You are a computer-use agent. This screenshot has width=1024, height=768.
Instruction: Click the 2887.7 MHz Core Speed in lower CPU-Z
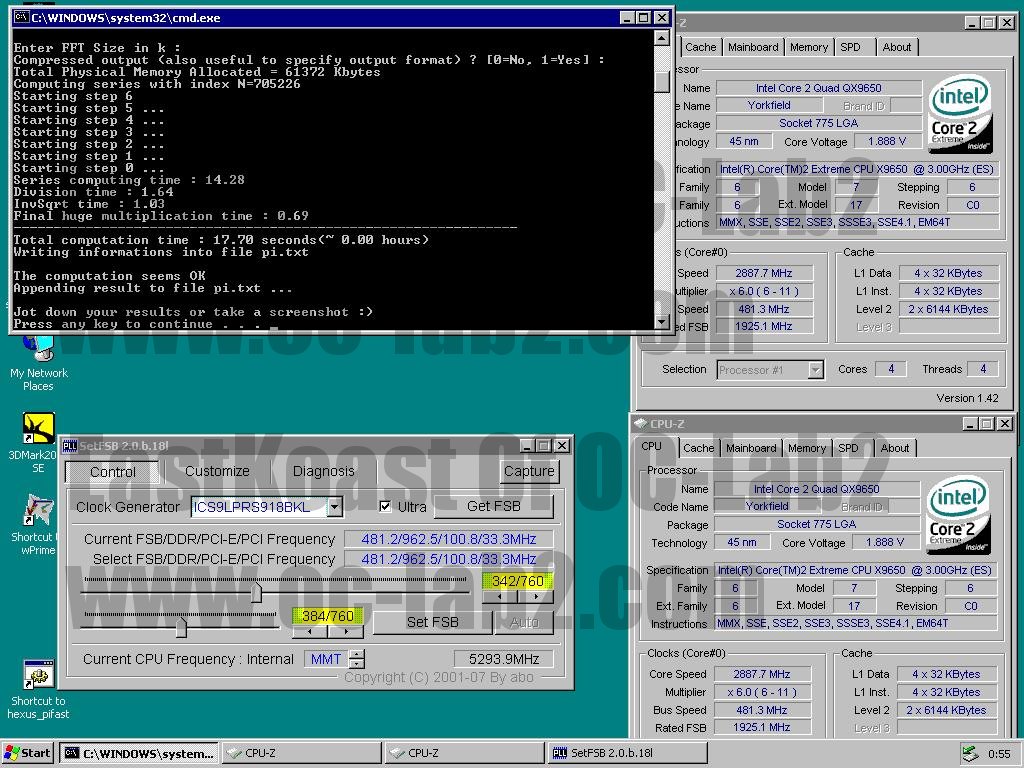point(761,674)
